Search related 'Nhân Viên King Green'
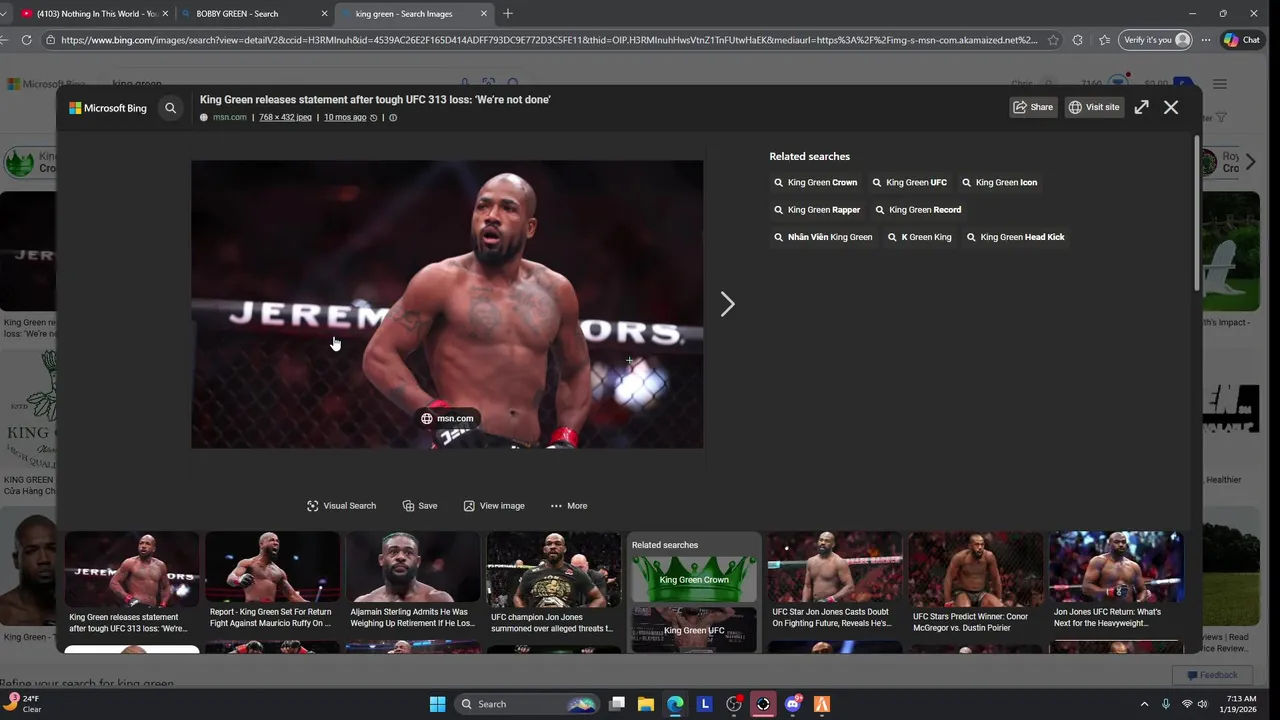The height and width of the screenshot is (720, 1280). coord(823,237)
